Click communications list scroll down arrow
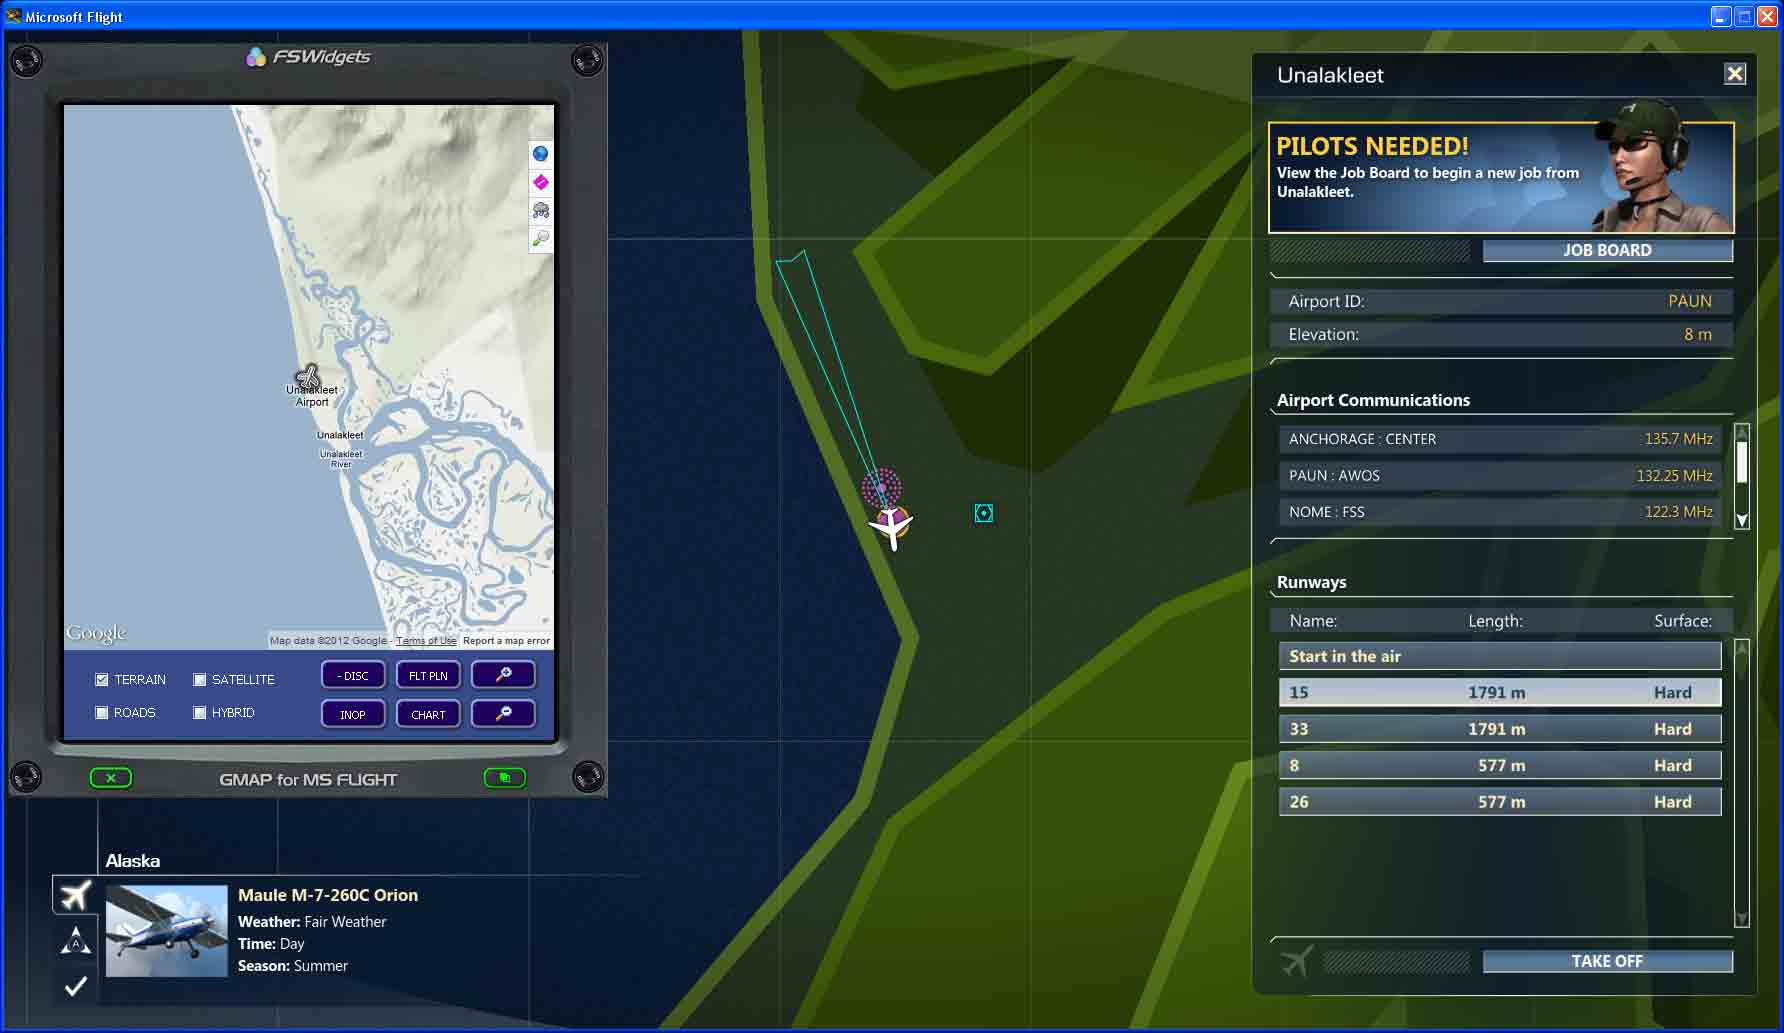 pos(1742,520)
